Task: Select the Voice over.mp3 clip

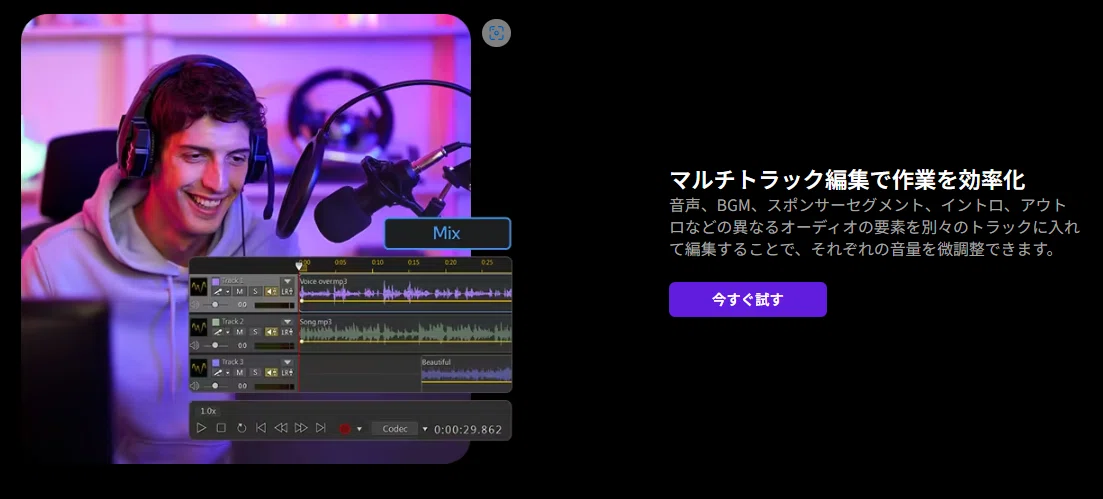Action: 406,292
